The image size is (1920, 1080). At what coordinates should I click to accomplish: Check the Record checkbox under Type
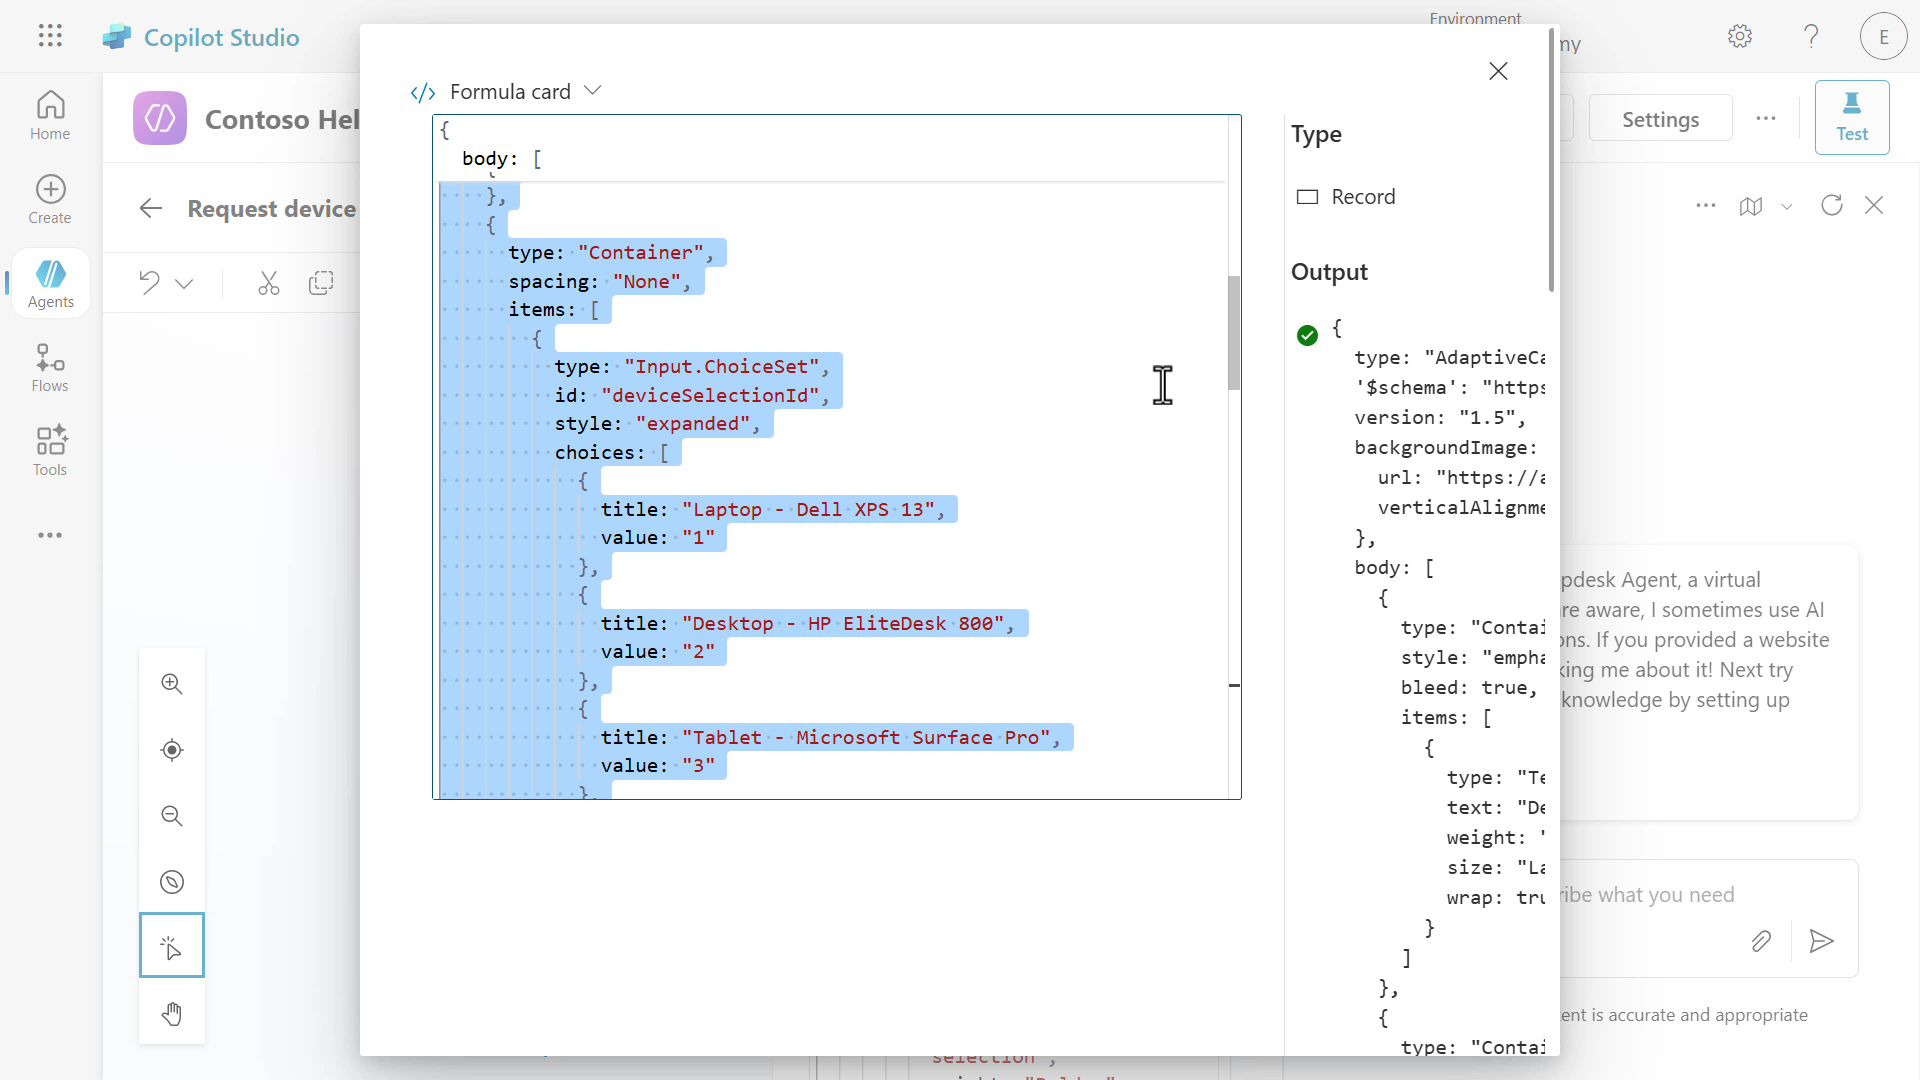click(1308, 196)
